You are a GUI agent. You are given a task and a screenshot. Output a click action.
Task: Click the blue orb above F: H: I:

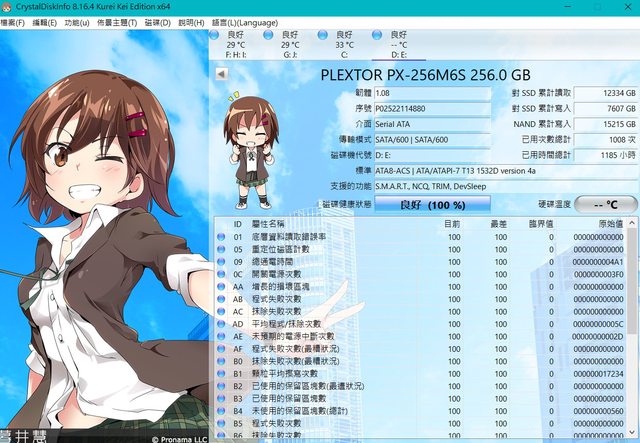pyautogui.click(x=214, y=35)
